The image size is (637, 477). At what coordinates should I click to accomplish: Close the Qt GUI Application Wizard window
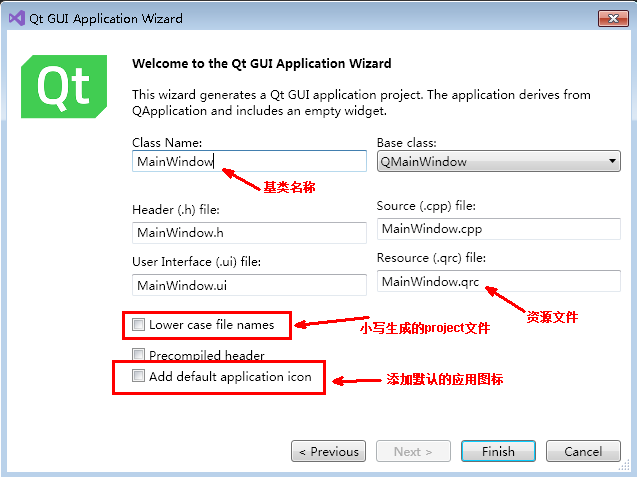pos(613,18)
